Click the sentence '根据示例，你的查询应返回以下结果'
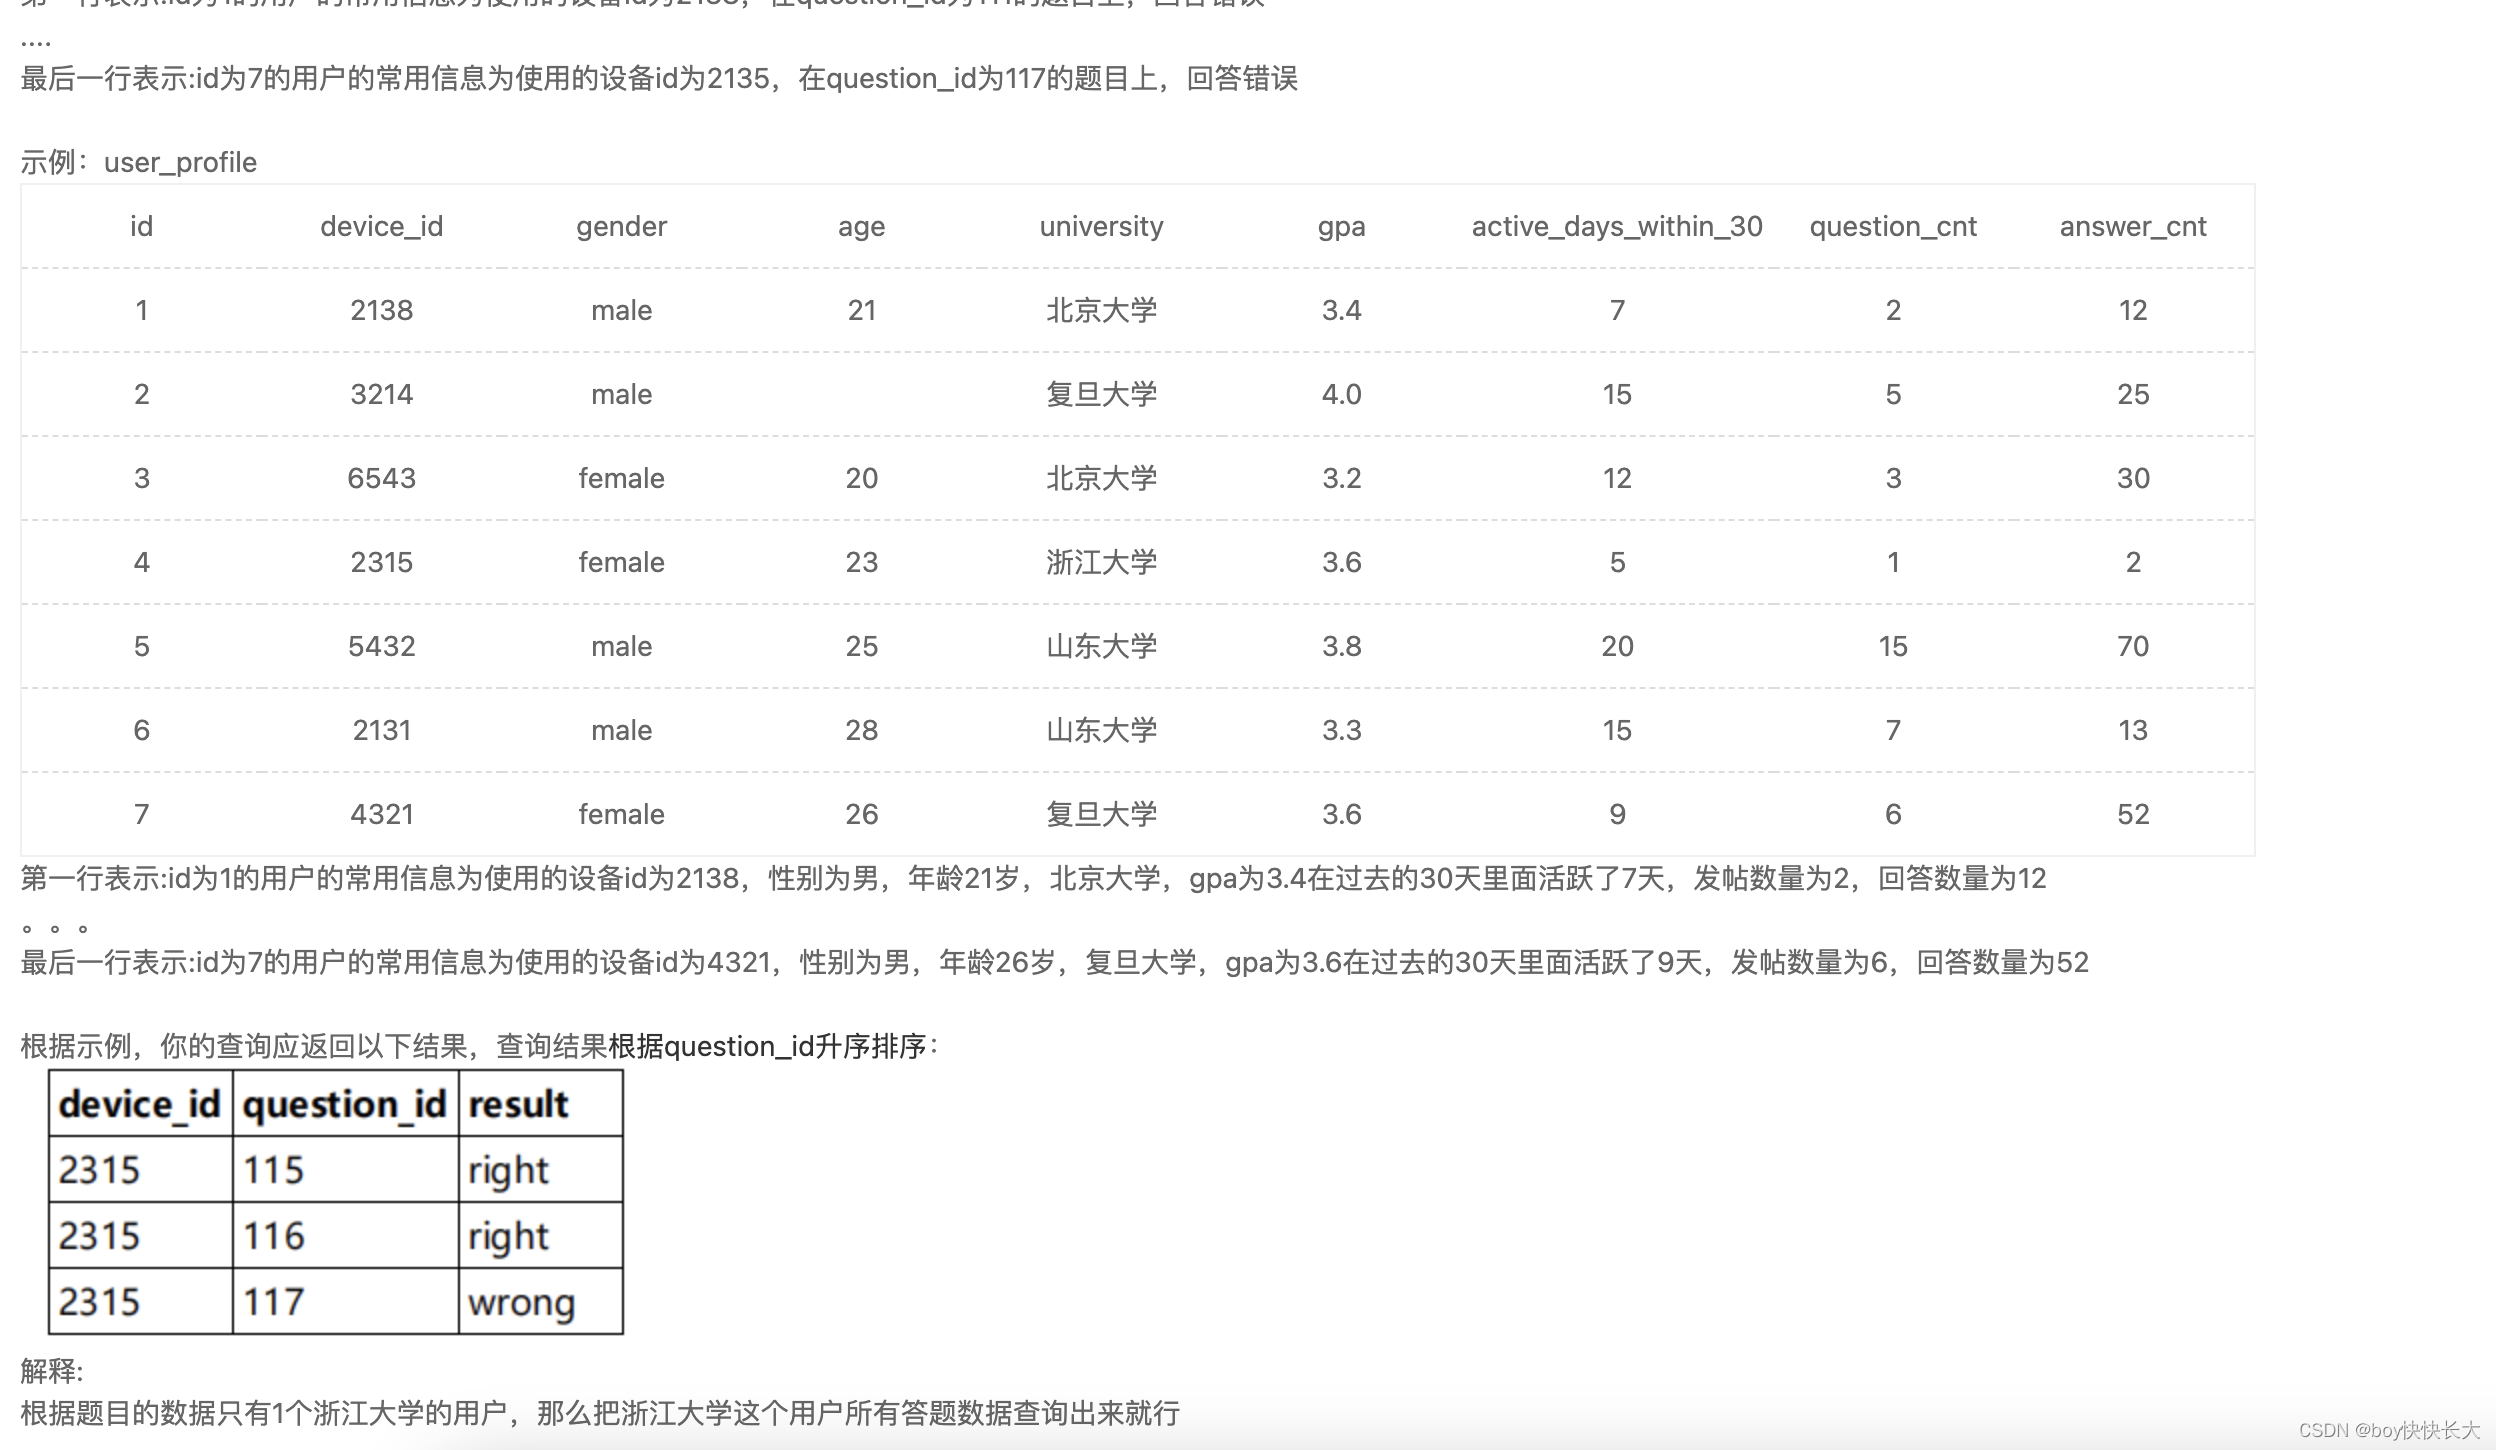This screenshot has width=2496, height=1450. (244, 1046)
